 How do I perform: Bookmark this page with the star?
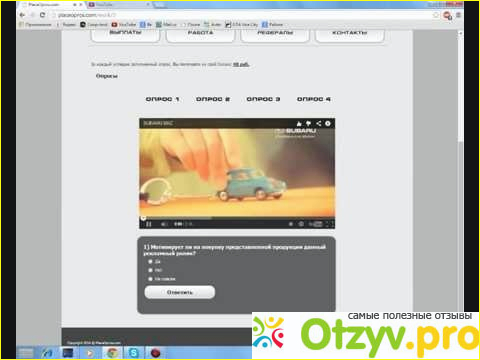pyautogui.click(x=436, y=15)
